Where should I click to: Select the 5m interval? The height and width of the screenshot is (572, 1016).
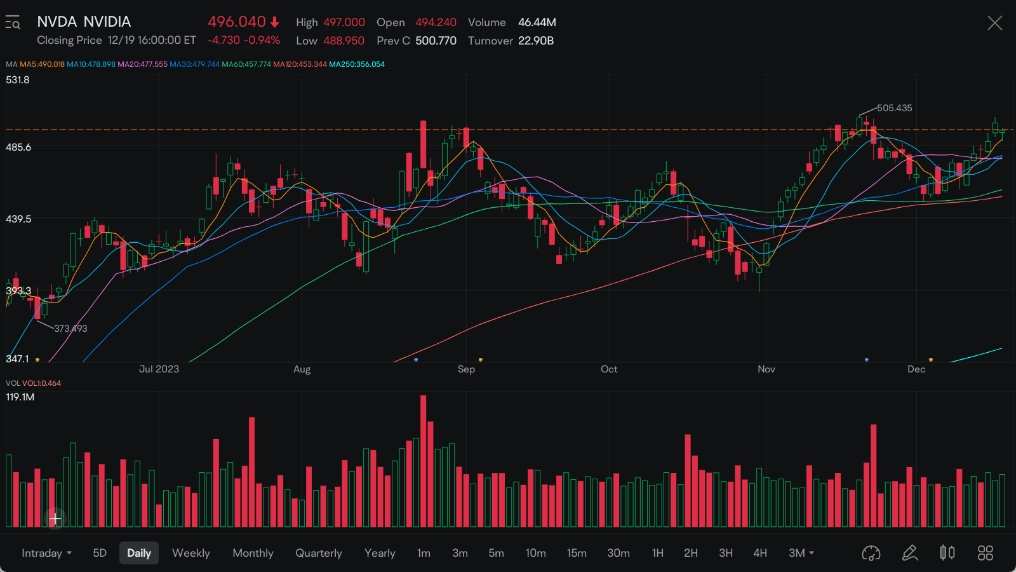pyautogui.click(x=496, y=553)
